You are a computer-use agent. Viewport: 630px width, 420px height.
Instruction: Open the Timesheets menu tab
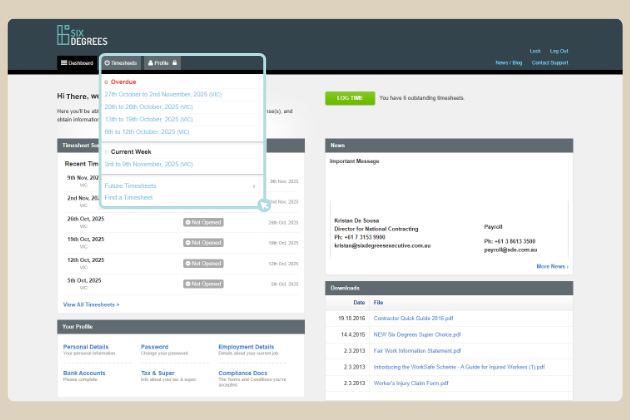[x=121, y=63]
